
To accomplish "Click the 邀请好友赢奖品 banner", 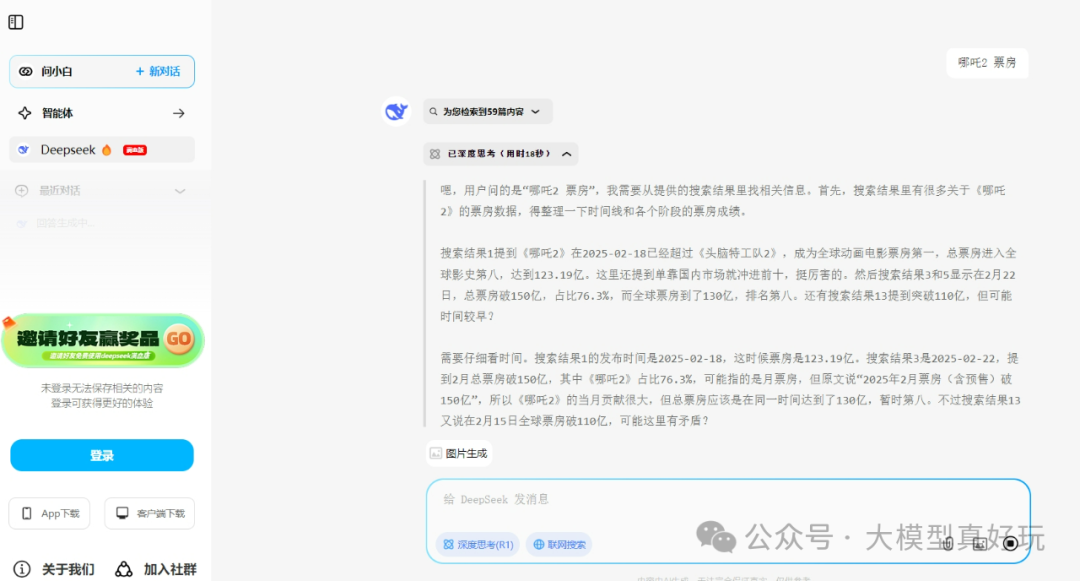I will point(103,341).
